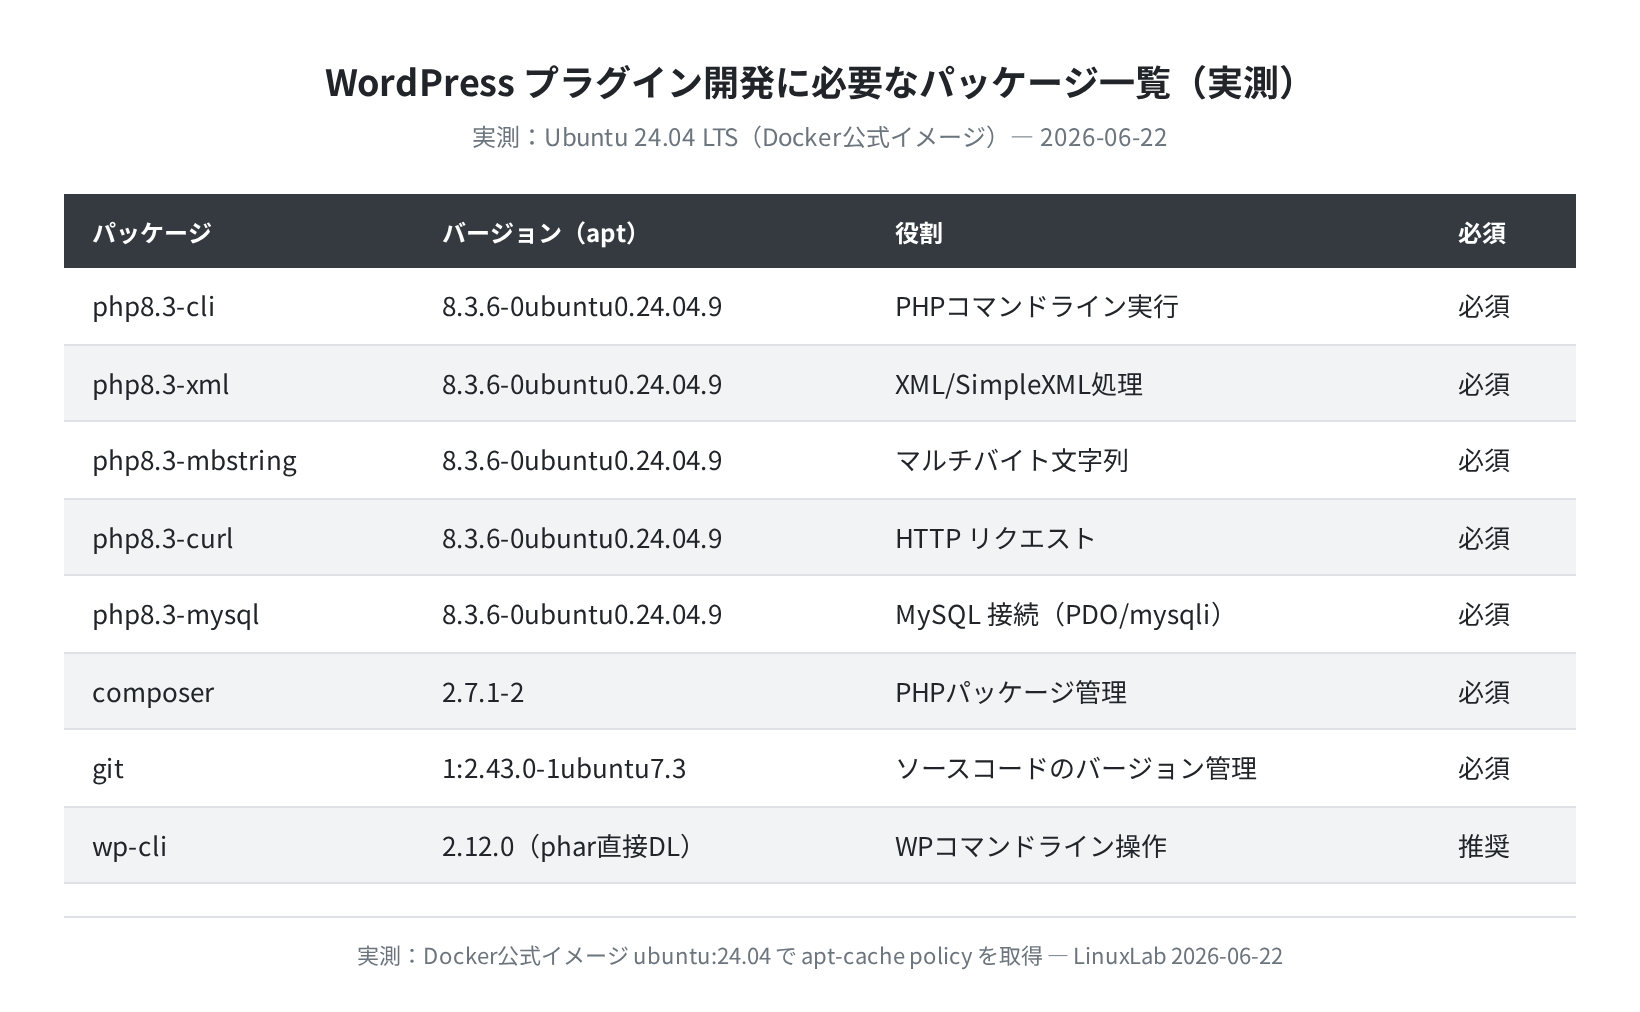Click the パッケージ column header
This screenshot has width=1640, height=1012.
pos(152,232)
